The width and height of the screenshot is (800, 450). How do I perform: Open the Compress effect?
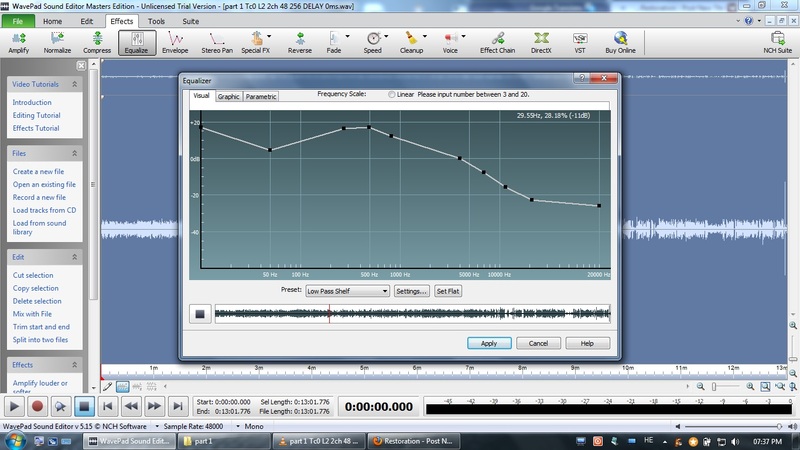point(97,43)
